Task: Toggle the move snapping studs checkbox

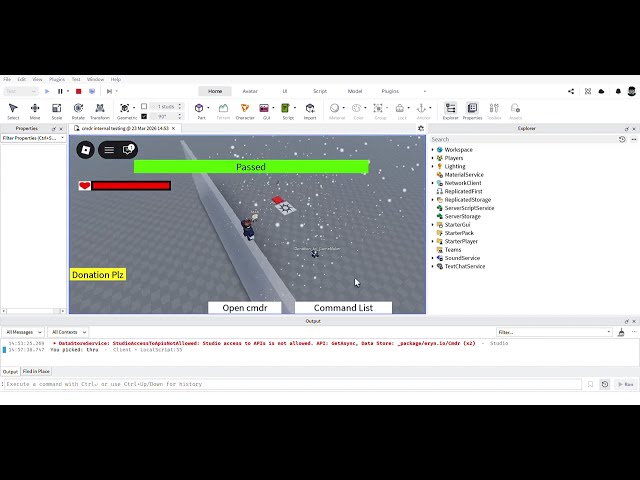Action: tap(144, 106)
